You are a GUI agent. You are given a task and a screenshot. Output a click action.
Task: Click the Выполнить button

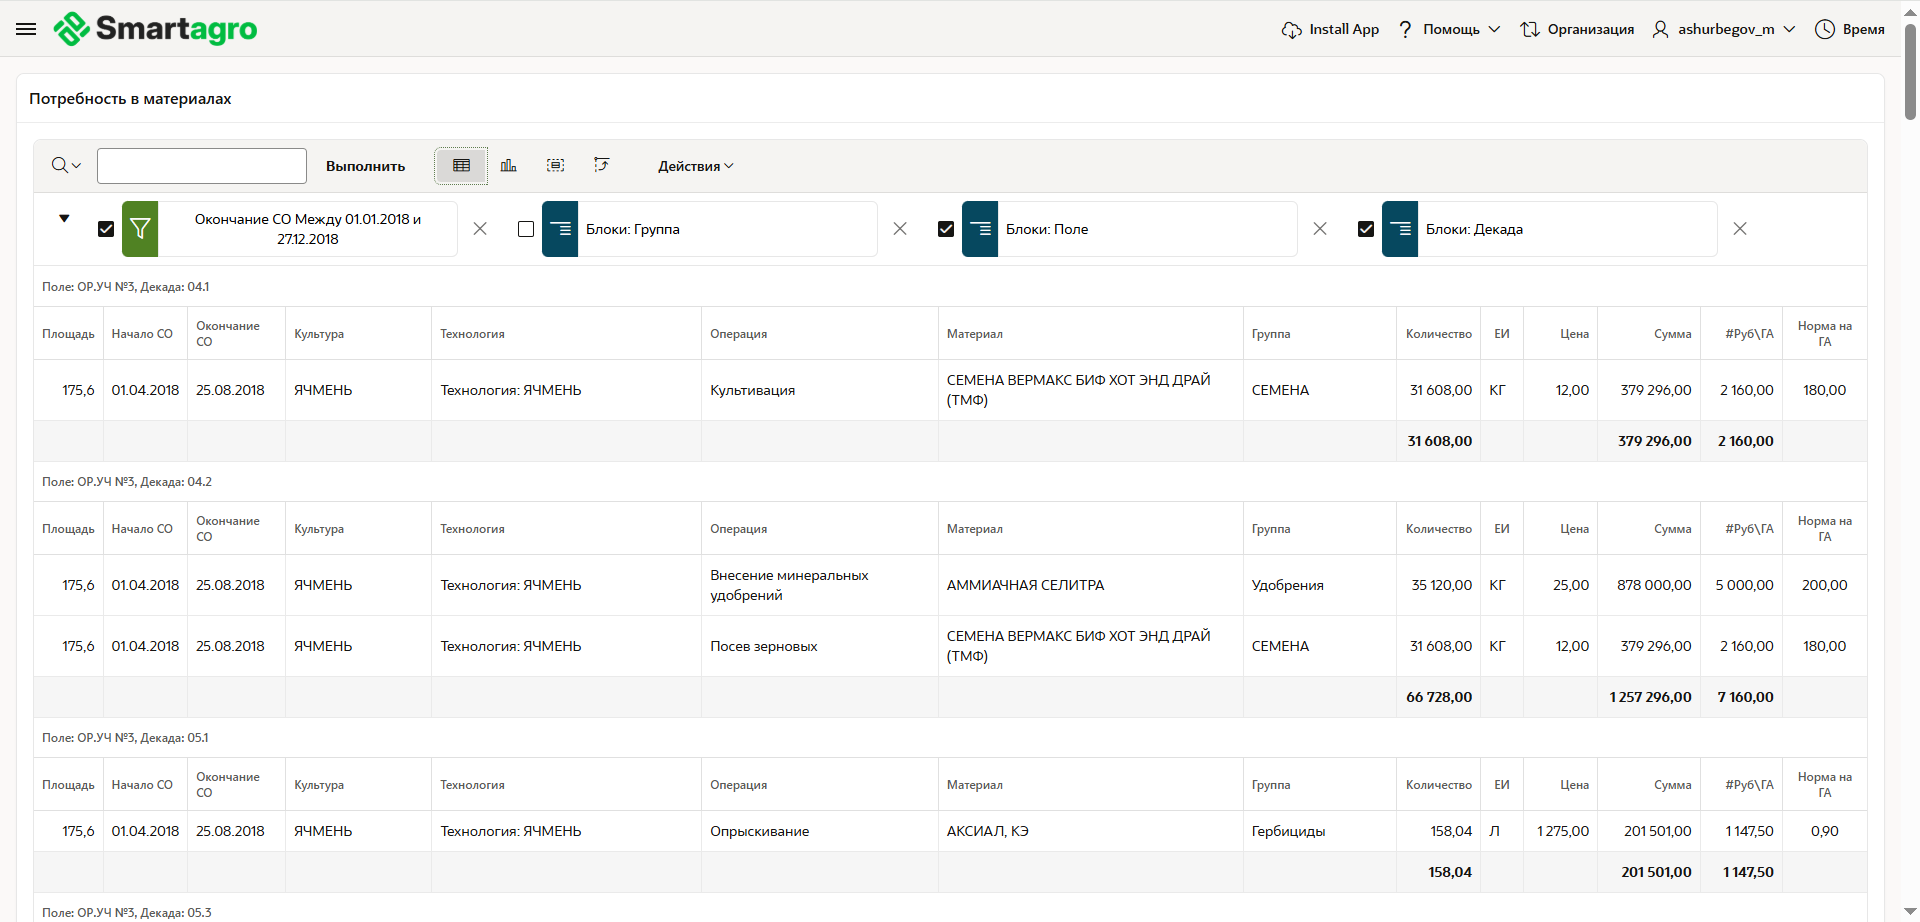[x=365, y=166]
